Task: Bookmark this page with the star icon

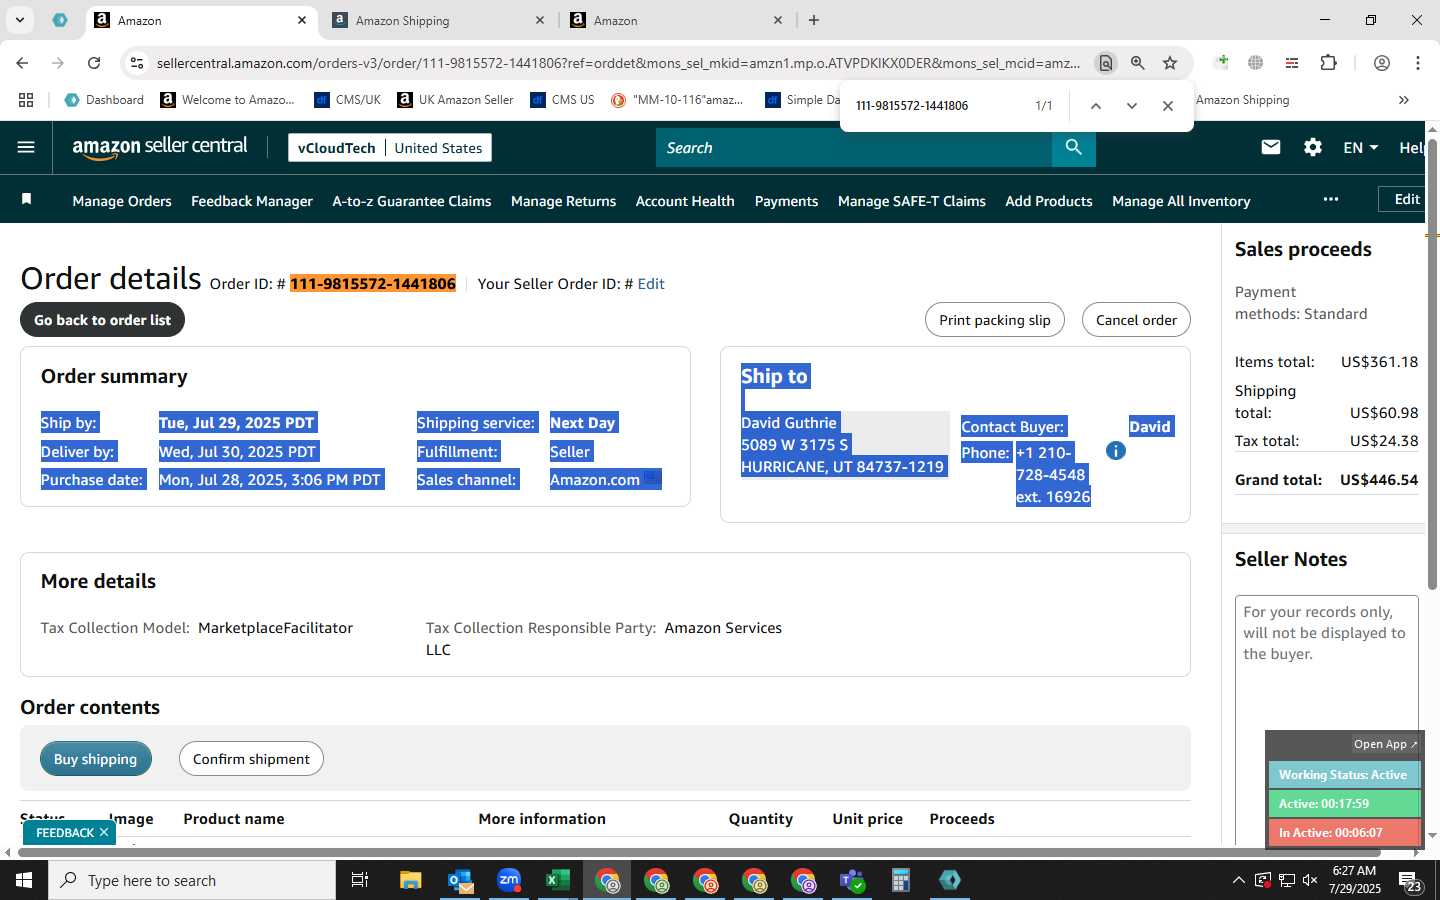Action: pyautogui.click(x=1170, y=63)
